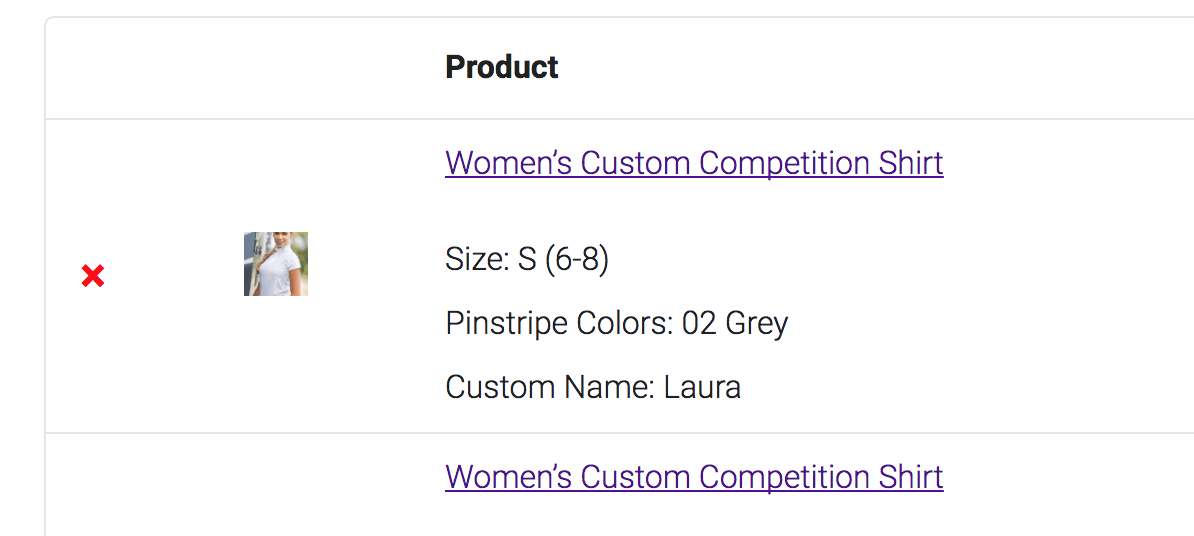Viewport: 1194px width, 536px height.
Task: Delete the cart item with Custom Name Laura
Action: (x=93, y=277)
